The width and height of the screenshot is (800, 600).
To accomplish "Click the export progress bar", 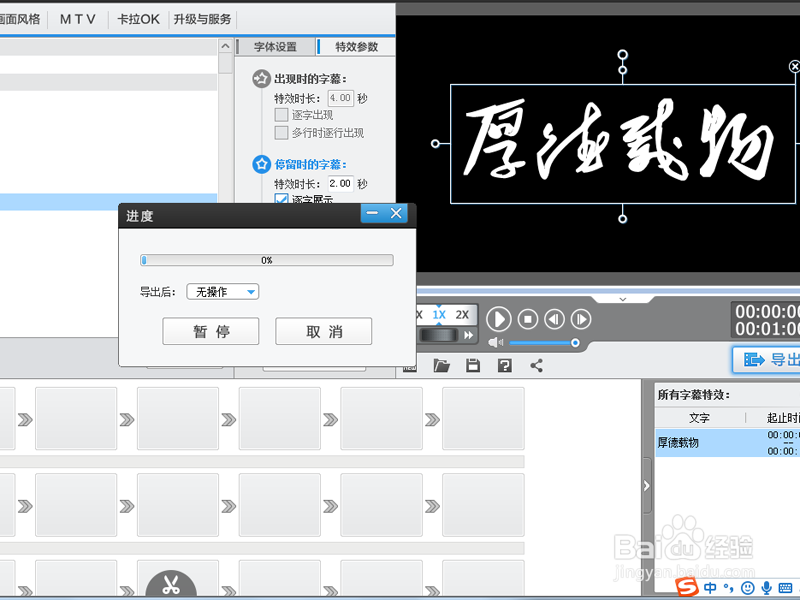I will [267, 260].
